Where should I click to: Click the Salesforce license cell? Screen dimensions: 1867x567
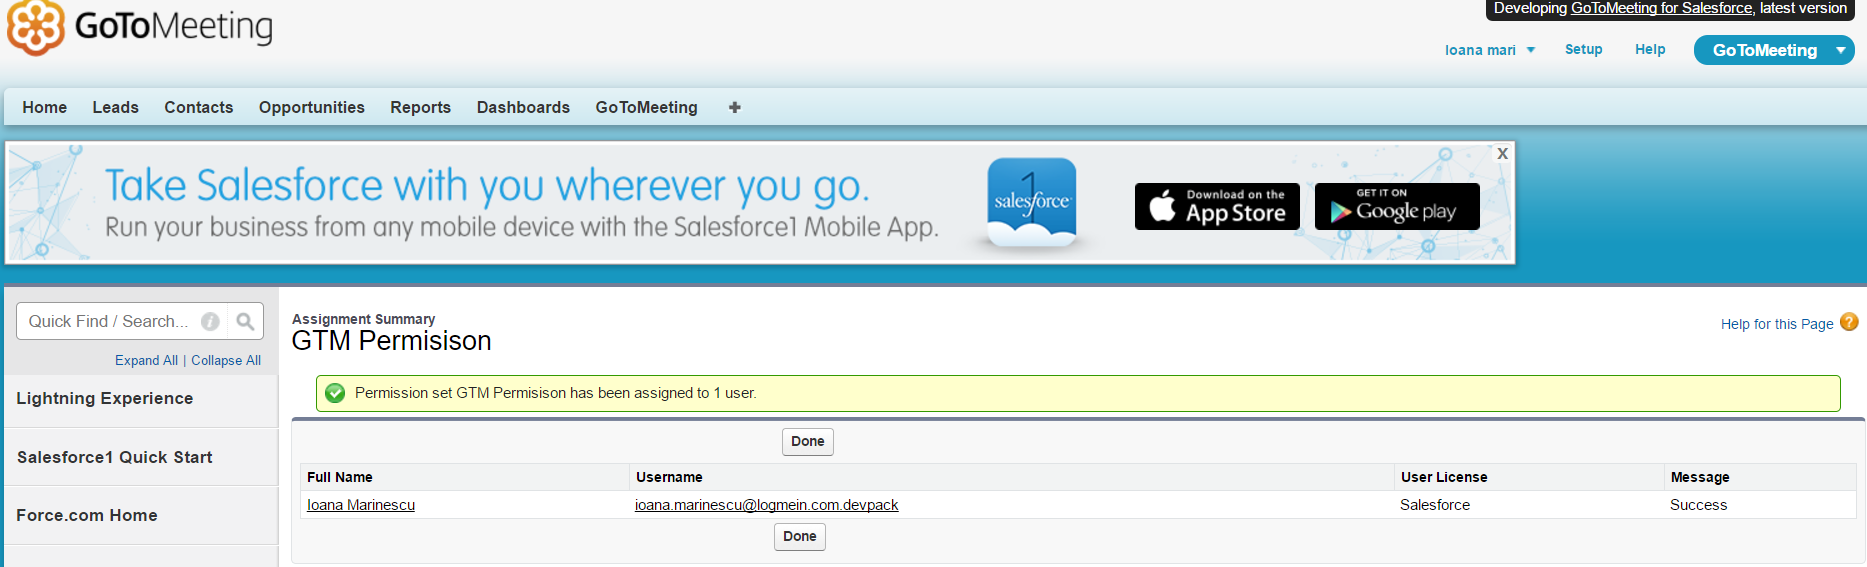[x=1435, y=505]
